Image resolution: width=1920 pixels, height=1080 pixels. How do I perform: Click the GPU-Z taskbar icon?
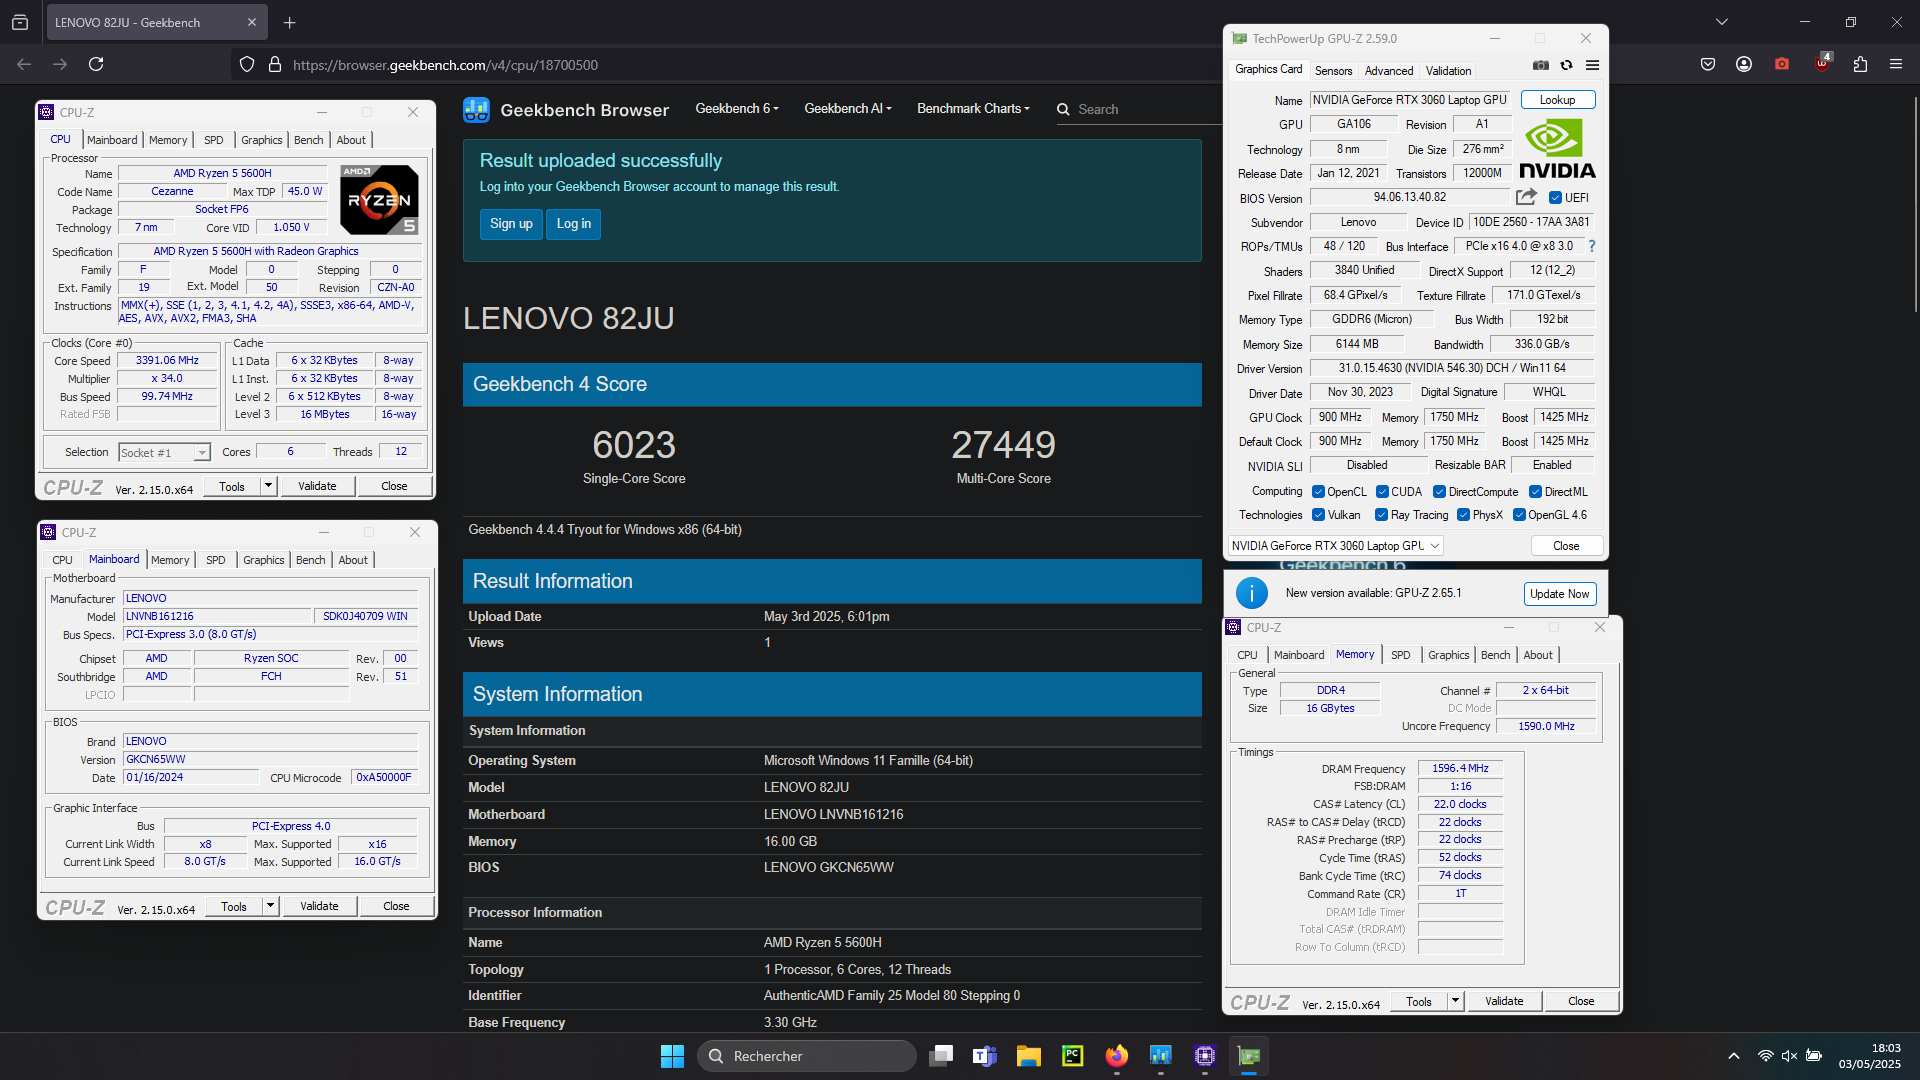1249,1056
